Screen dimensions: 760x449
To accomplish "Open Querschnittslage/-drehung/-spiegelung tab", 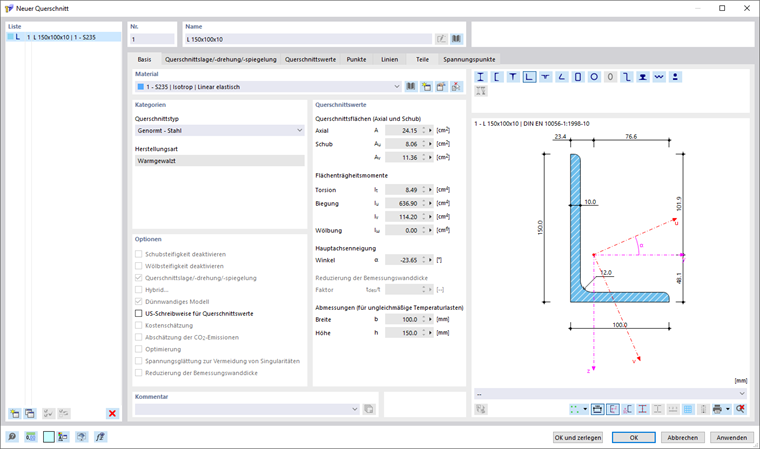I will (221, 59).
